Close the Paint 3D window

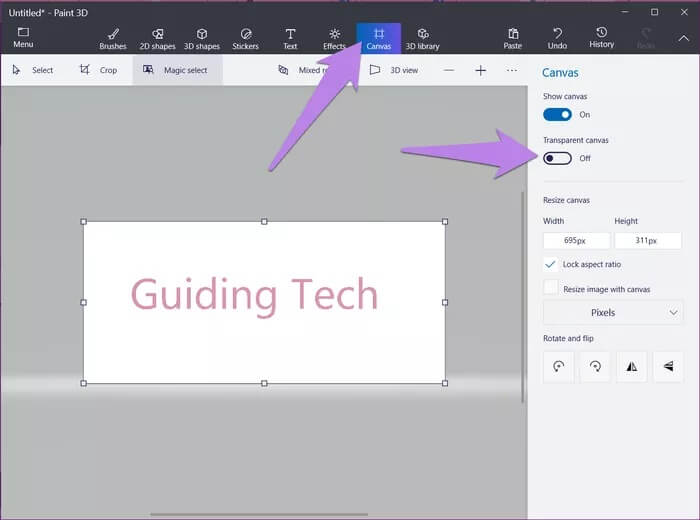(x=684, y=12)
